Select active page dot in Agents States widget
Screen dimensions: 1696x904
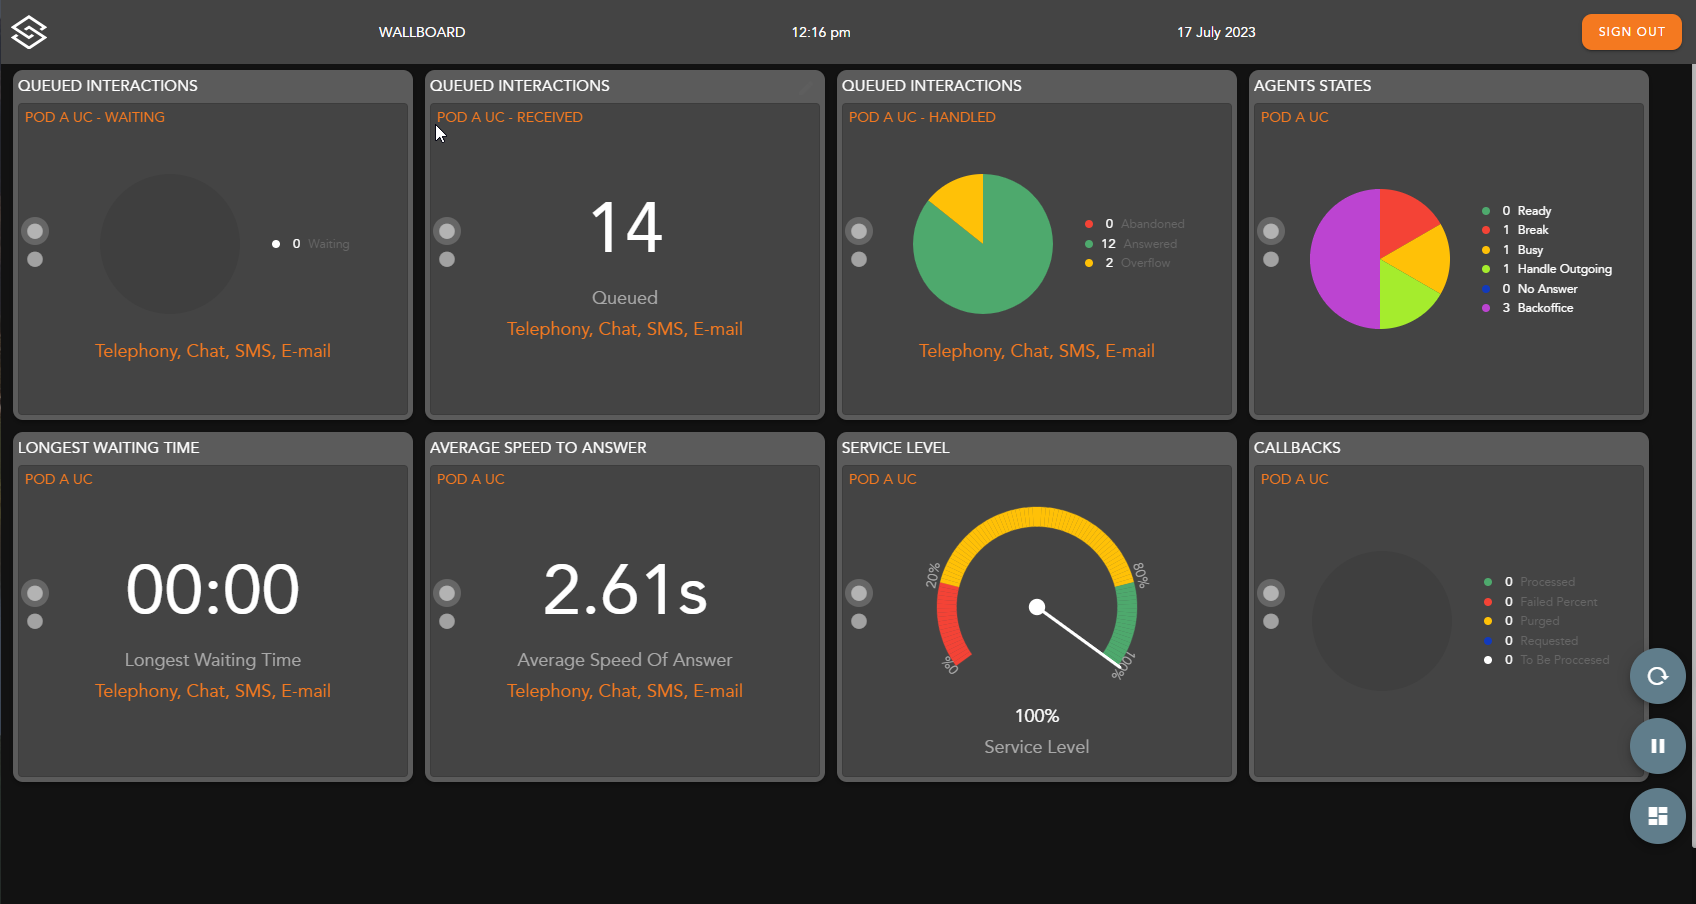click(x=1271, y=231)
